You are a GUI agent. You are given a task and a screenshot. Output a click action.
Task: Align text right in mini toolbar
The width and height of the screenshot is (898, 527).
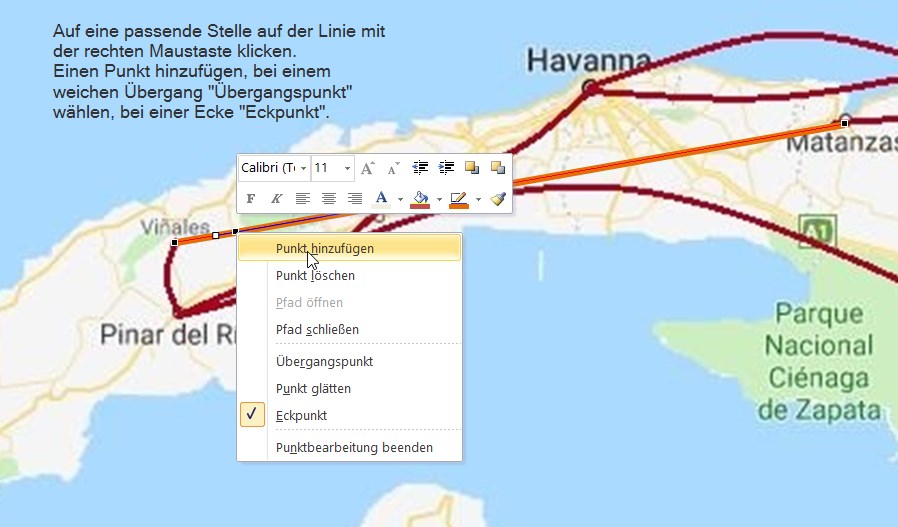pos(355,199)
